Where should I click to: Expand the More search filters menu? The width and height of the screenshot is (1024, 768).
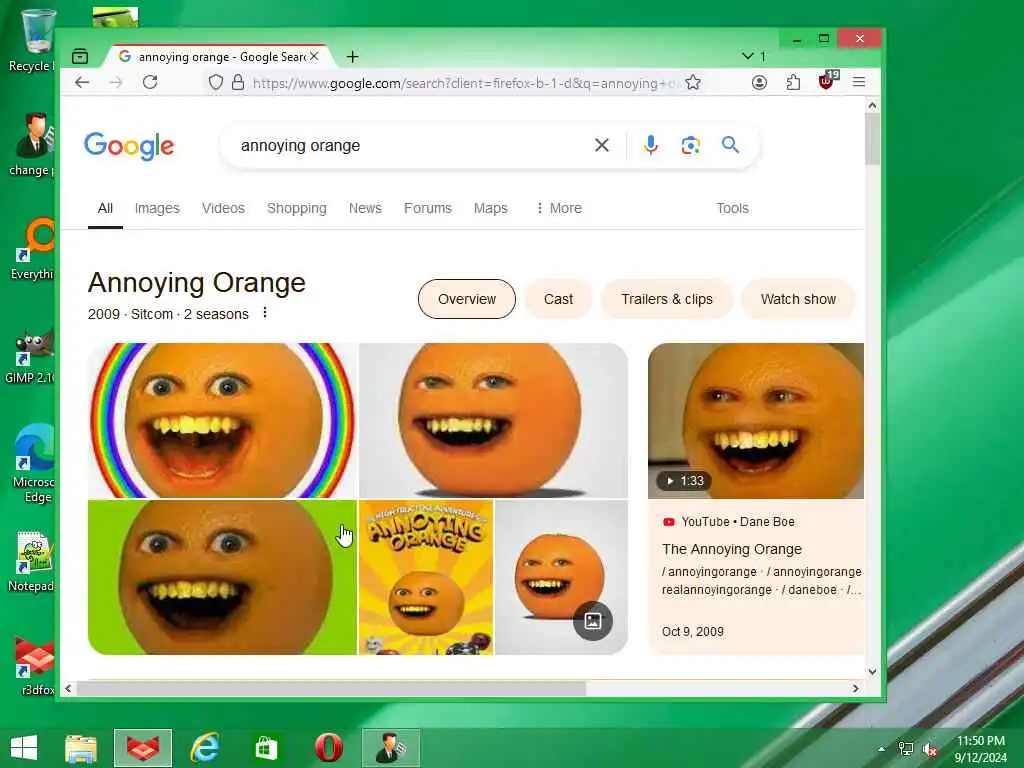(558, 208)
